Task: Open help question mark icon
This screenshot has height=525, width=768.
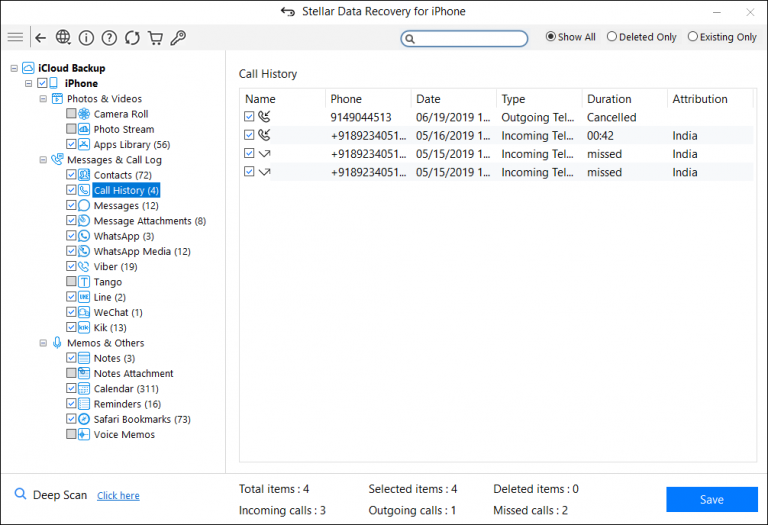Action: click(x=109, y=38)
